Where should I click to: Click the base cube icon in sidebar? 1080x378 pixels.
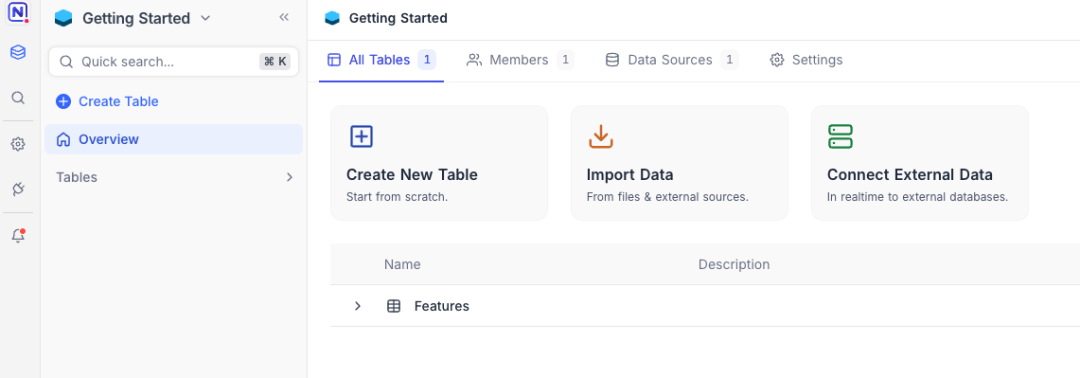coord(63,19)
